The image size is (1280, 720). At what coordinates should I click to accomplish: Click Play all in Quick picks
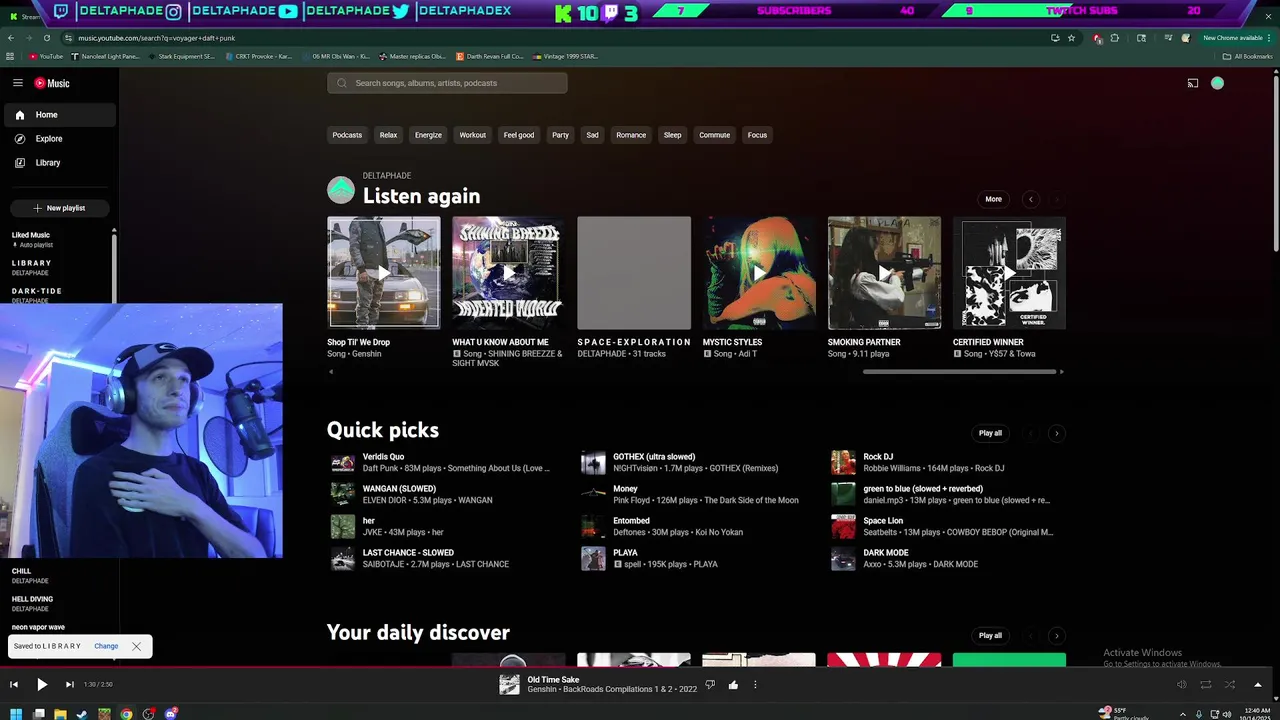tap(990, 433)
